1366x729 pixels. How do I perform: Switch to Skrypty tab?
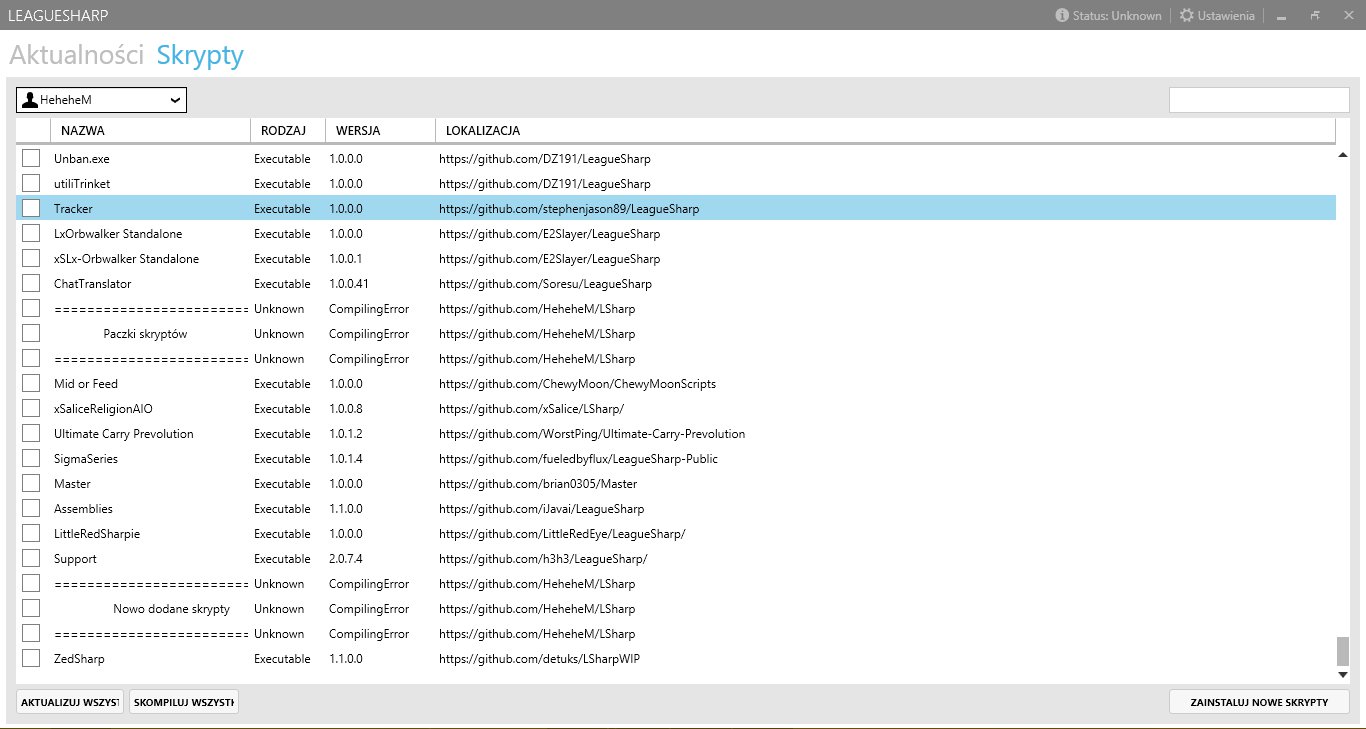pos(200,55)
